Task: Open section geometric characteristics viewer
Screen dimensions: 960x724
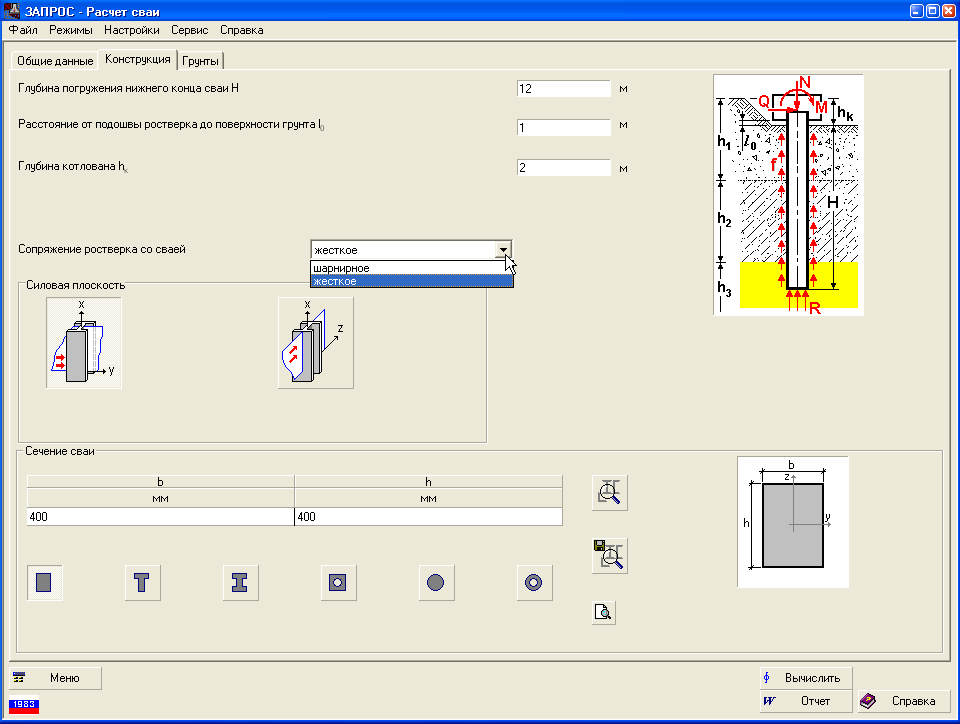Action: [x=609, y=493]
